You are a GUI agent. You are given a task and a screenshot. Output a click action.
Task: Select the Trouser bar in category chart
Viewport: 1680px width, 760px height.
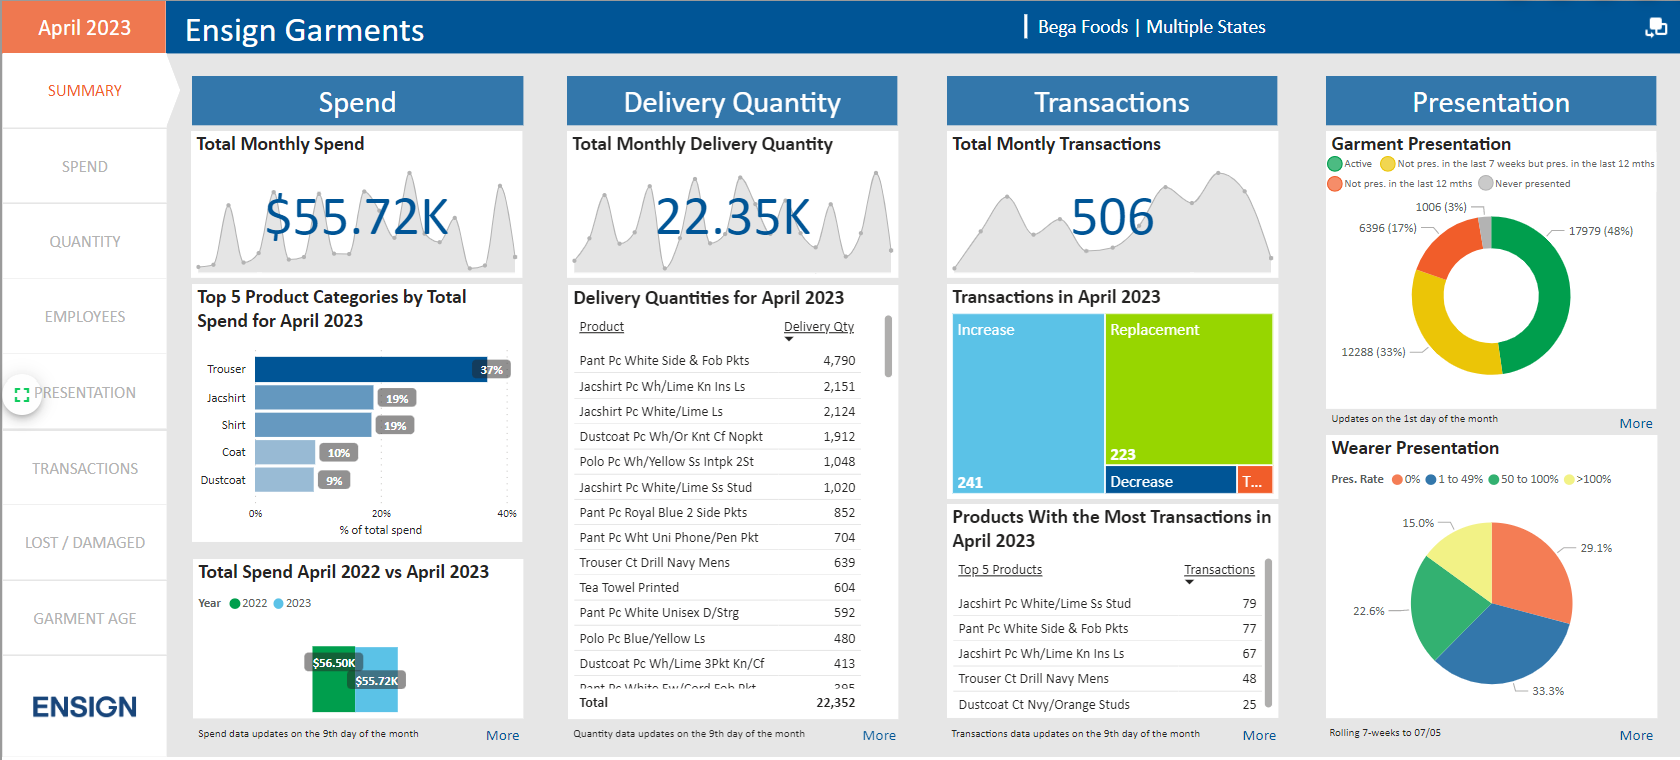[x=370, y=369]
